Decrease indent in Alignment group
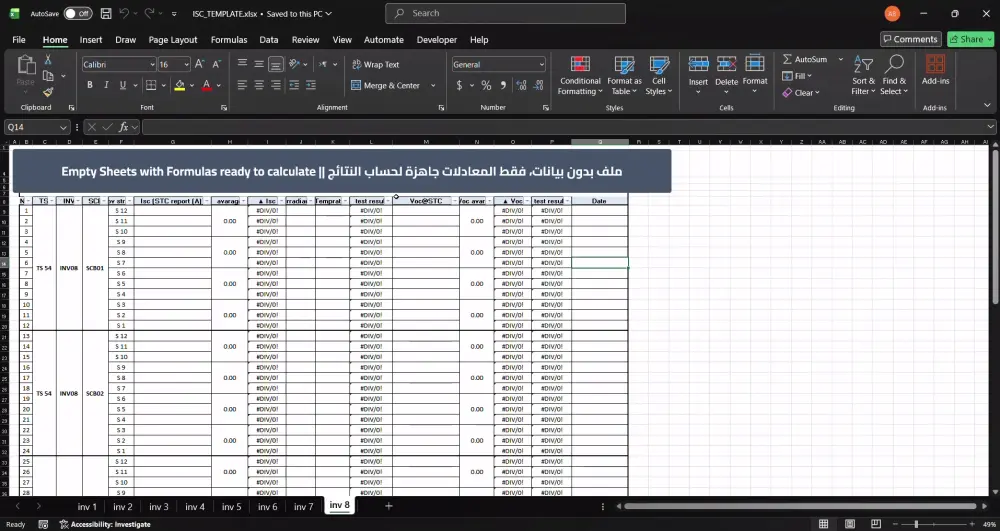Screen dimensions: 1000x531 (x=294, y=85)
